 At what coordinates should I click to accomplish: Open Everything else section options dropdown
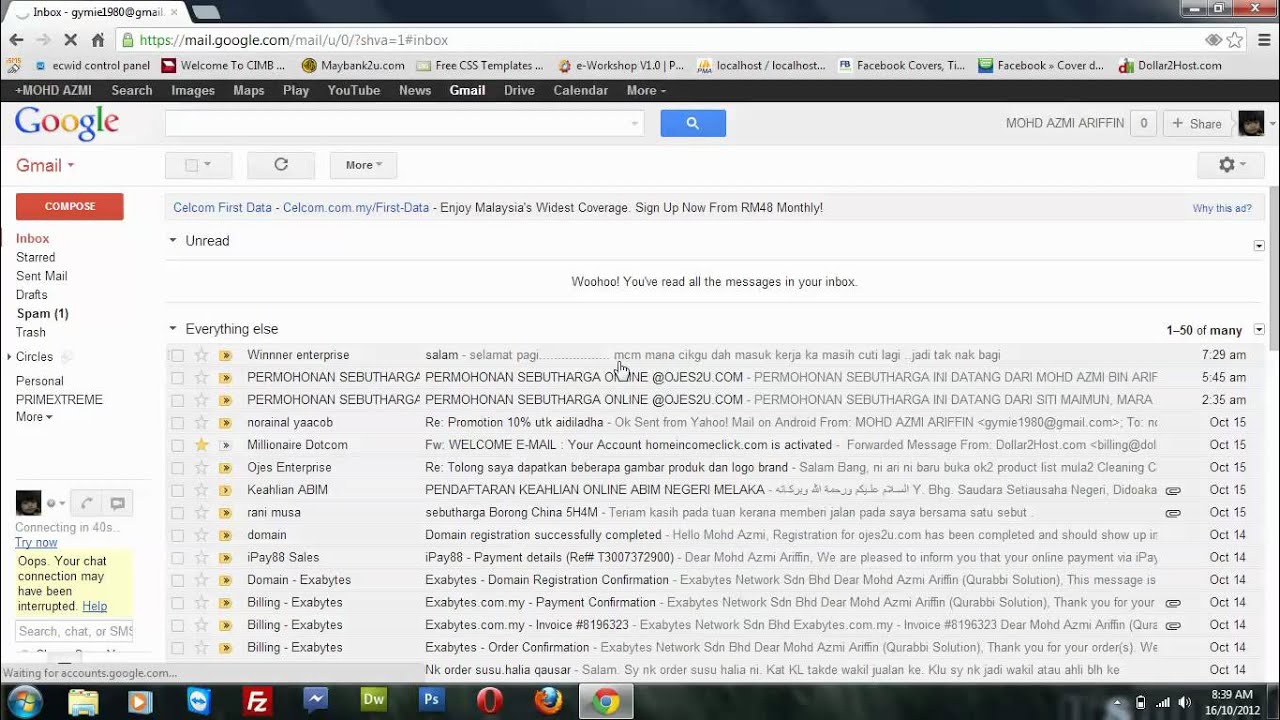tap(1259, 330)
